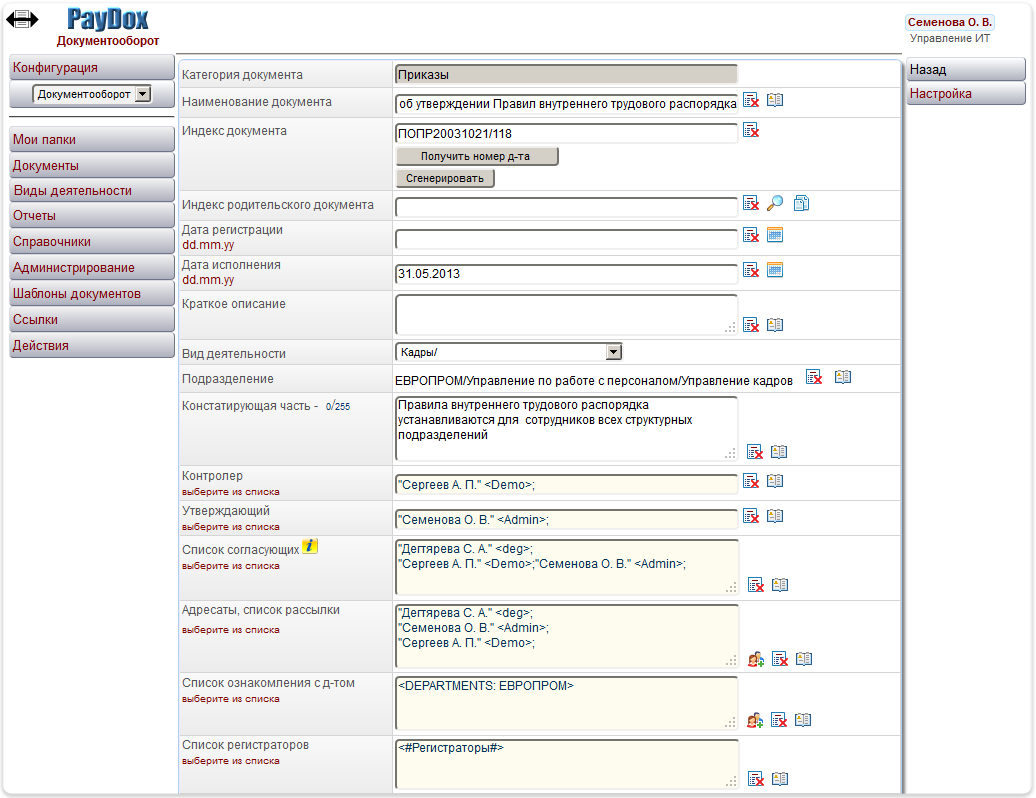
Task: Select Справочники from the sidebar menu
Action: pyautogui.click(x=91, y=242)
